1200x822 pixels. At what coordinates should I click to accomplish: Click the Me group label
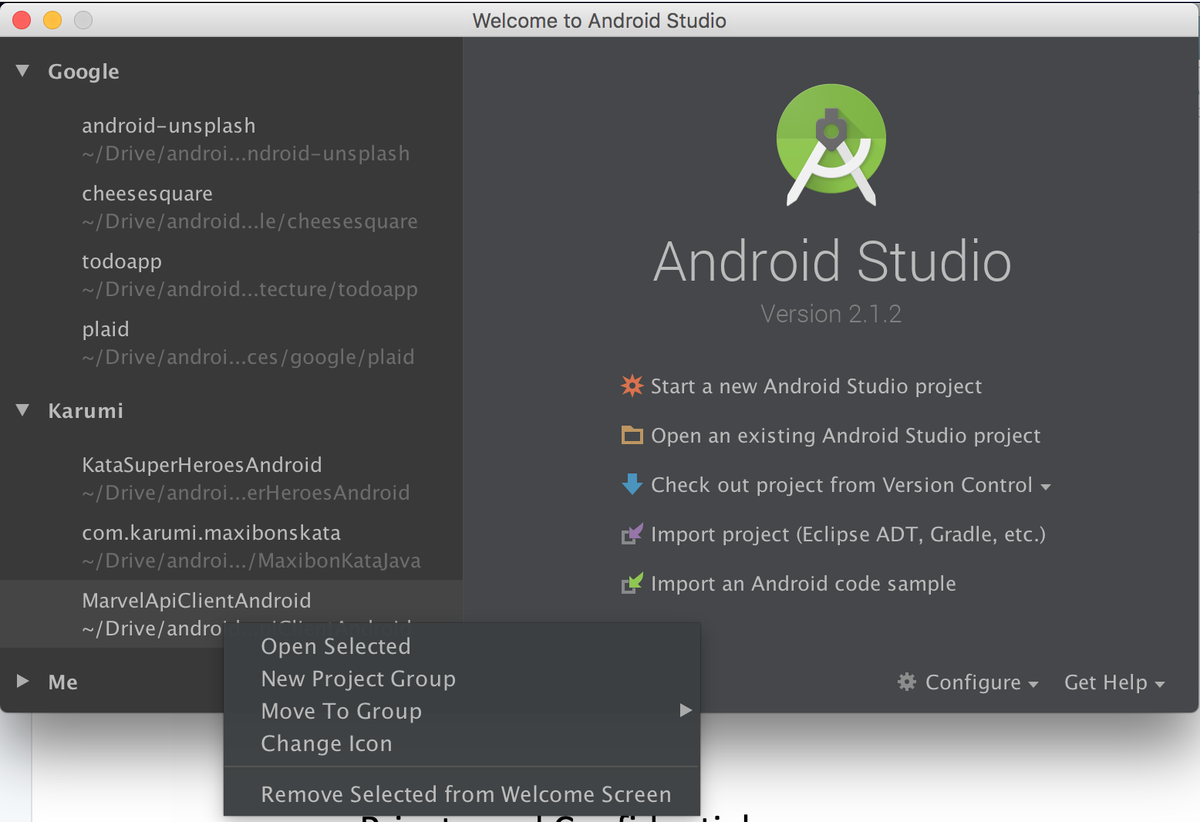point(62,682)
